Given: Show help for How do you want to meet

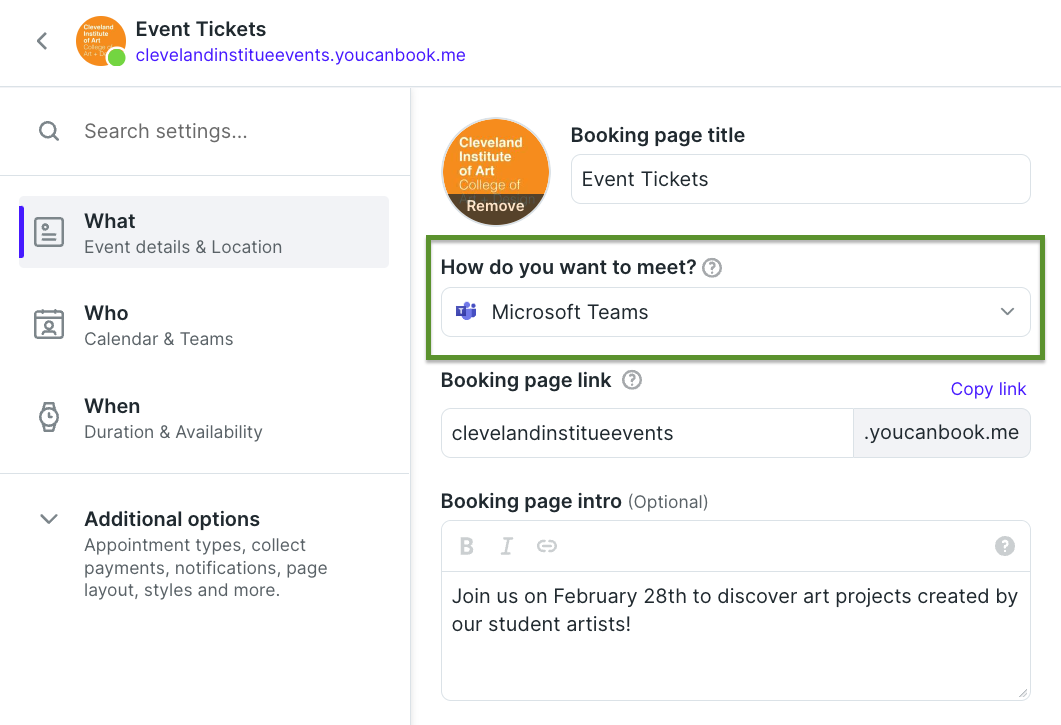Looking at the screenshot, I should tap(712, 268).
